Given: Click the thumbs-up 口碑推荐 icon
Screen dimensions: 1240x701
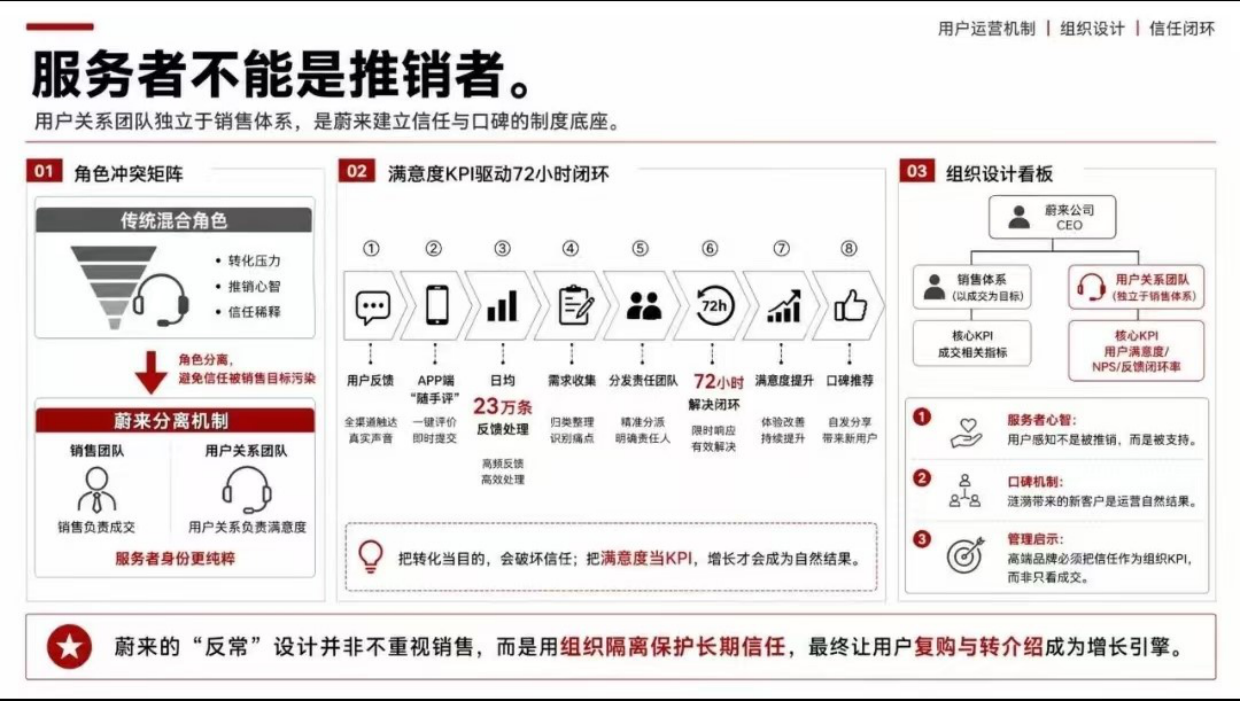Looking at the screenshot, I should click(x=850, y=306).
